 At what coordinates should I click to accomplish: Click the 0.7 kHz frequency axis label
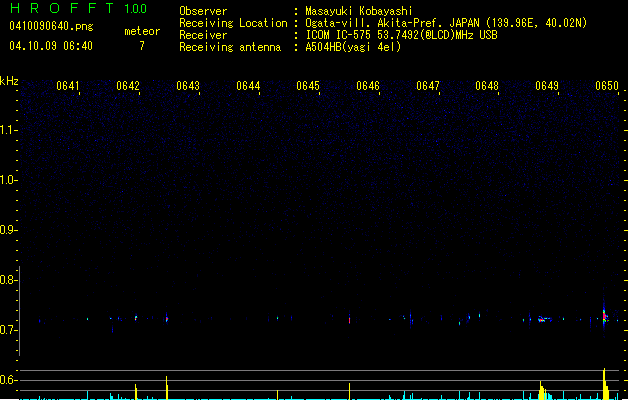(x=8, y=330)
